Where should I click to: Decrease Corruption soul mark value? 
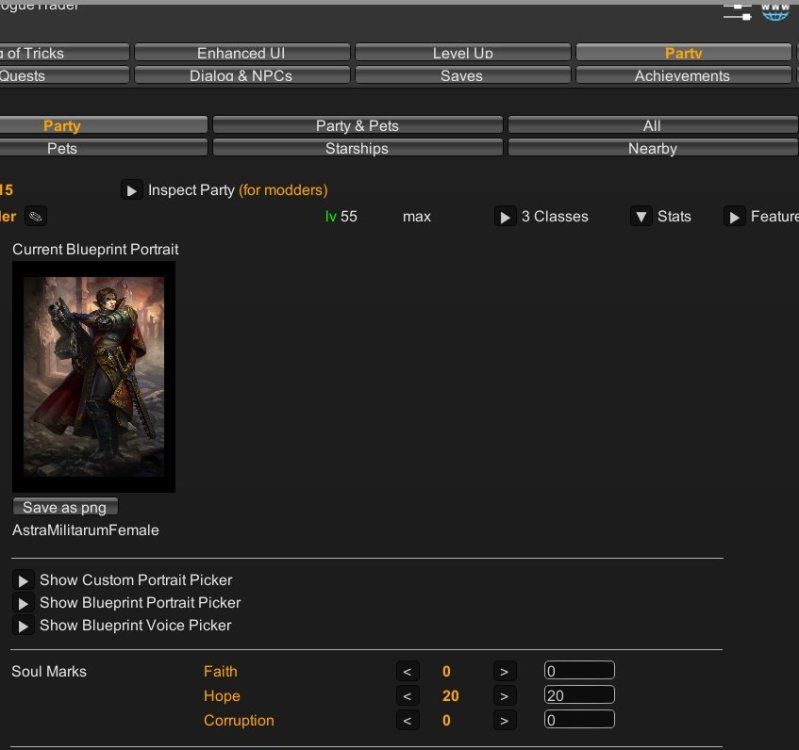tap(407, 720)
